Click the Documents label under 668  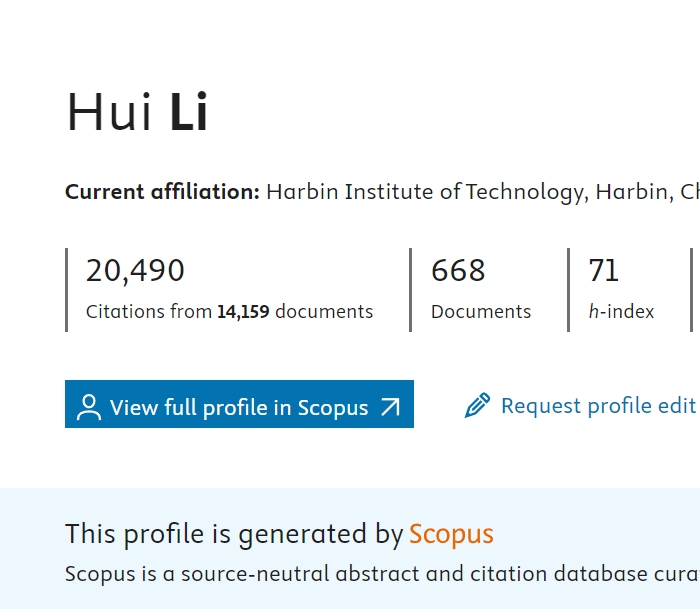click(481, 312)
